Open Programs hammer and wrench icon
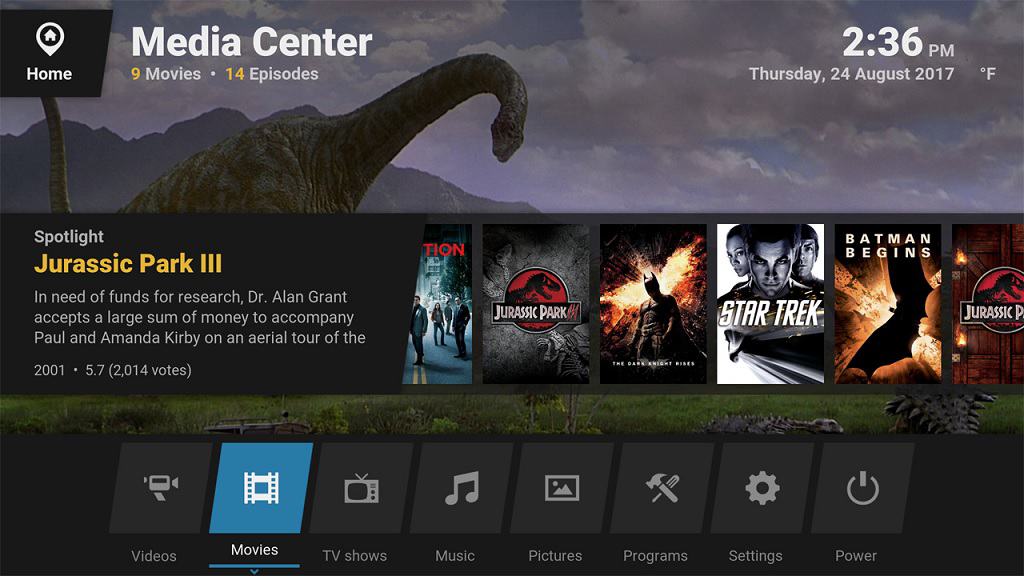The image size is (1024, 576). click(x=661, y=489)
